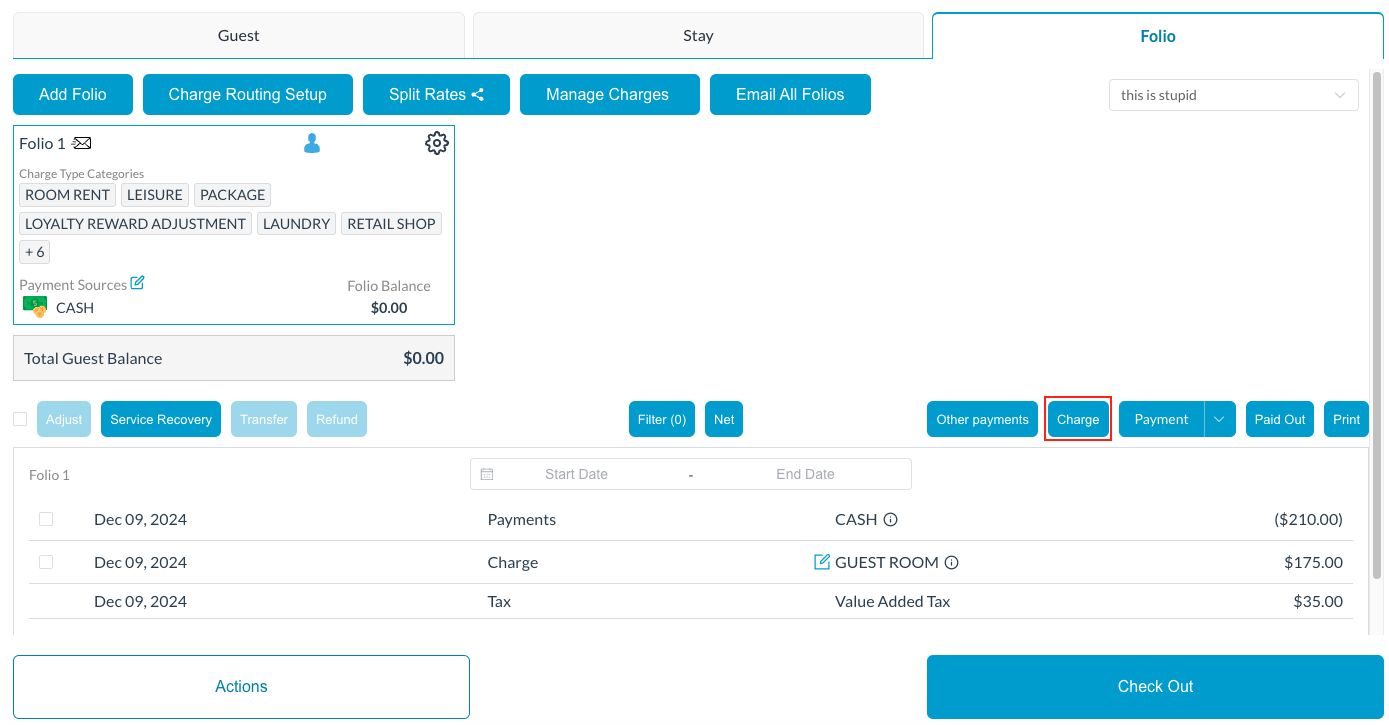Screen dimensions: 1389x725
Task: Click the envelope icon beside Folio 1
Action: click(82, 144)
